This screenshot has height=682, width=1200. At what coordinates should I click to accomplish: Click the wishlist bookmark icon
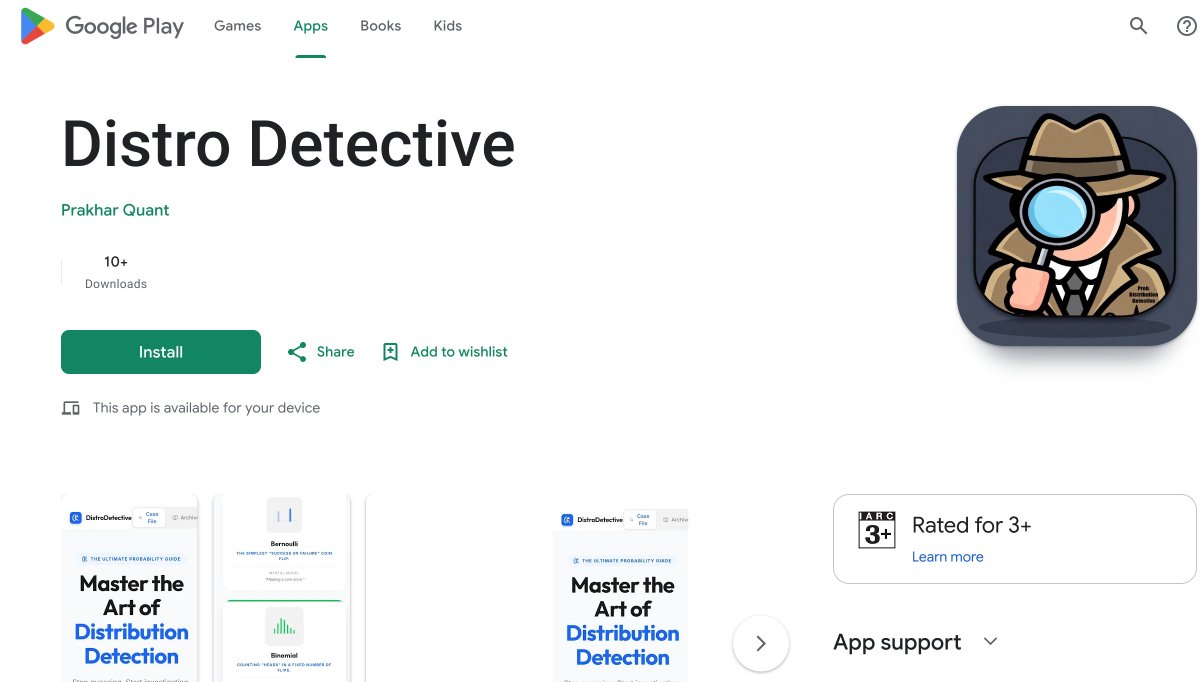[390, 352]
